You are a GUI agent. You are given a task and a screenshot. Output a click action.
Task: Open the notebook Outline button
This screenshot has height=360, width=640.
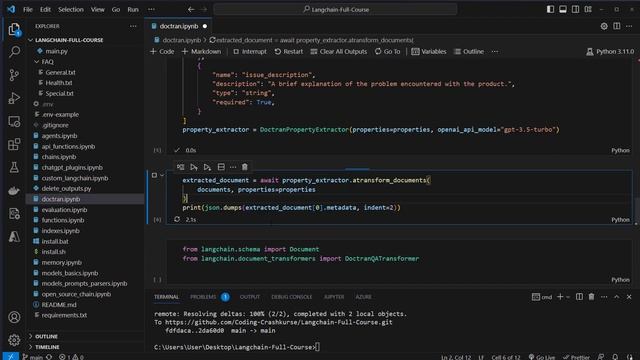pyautogui.click(x=469, y=51)
